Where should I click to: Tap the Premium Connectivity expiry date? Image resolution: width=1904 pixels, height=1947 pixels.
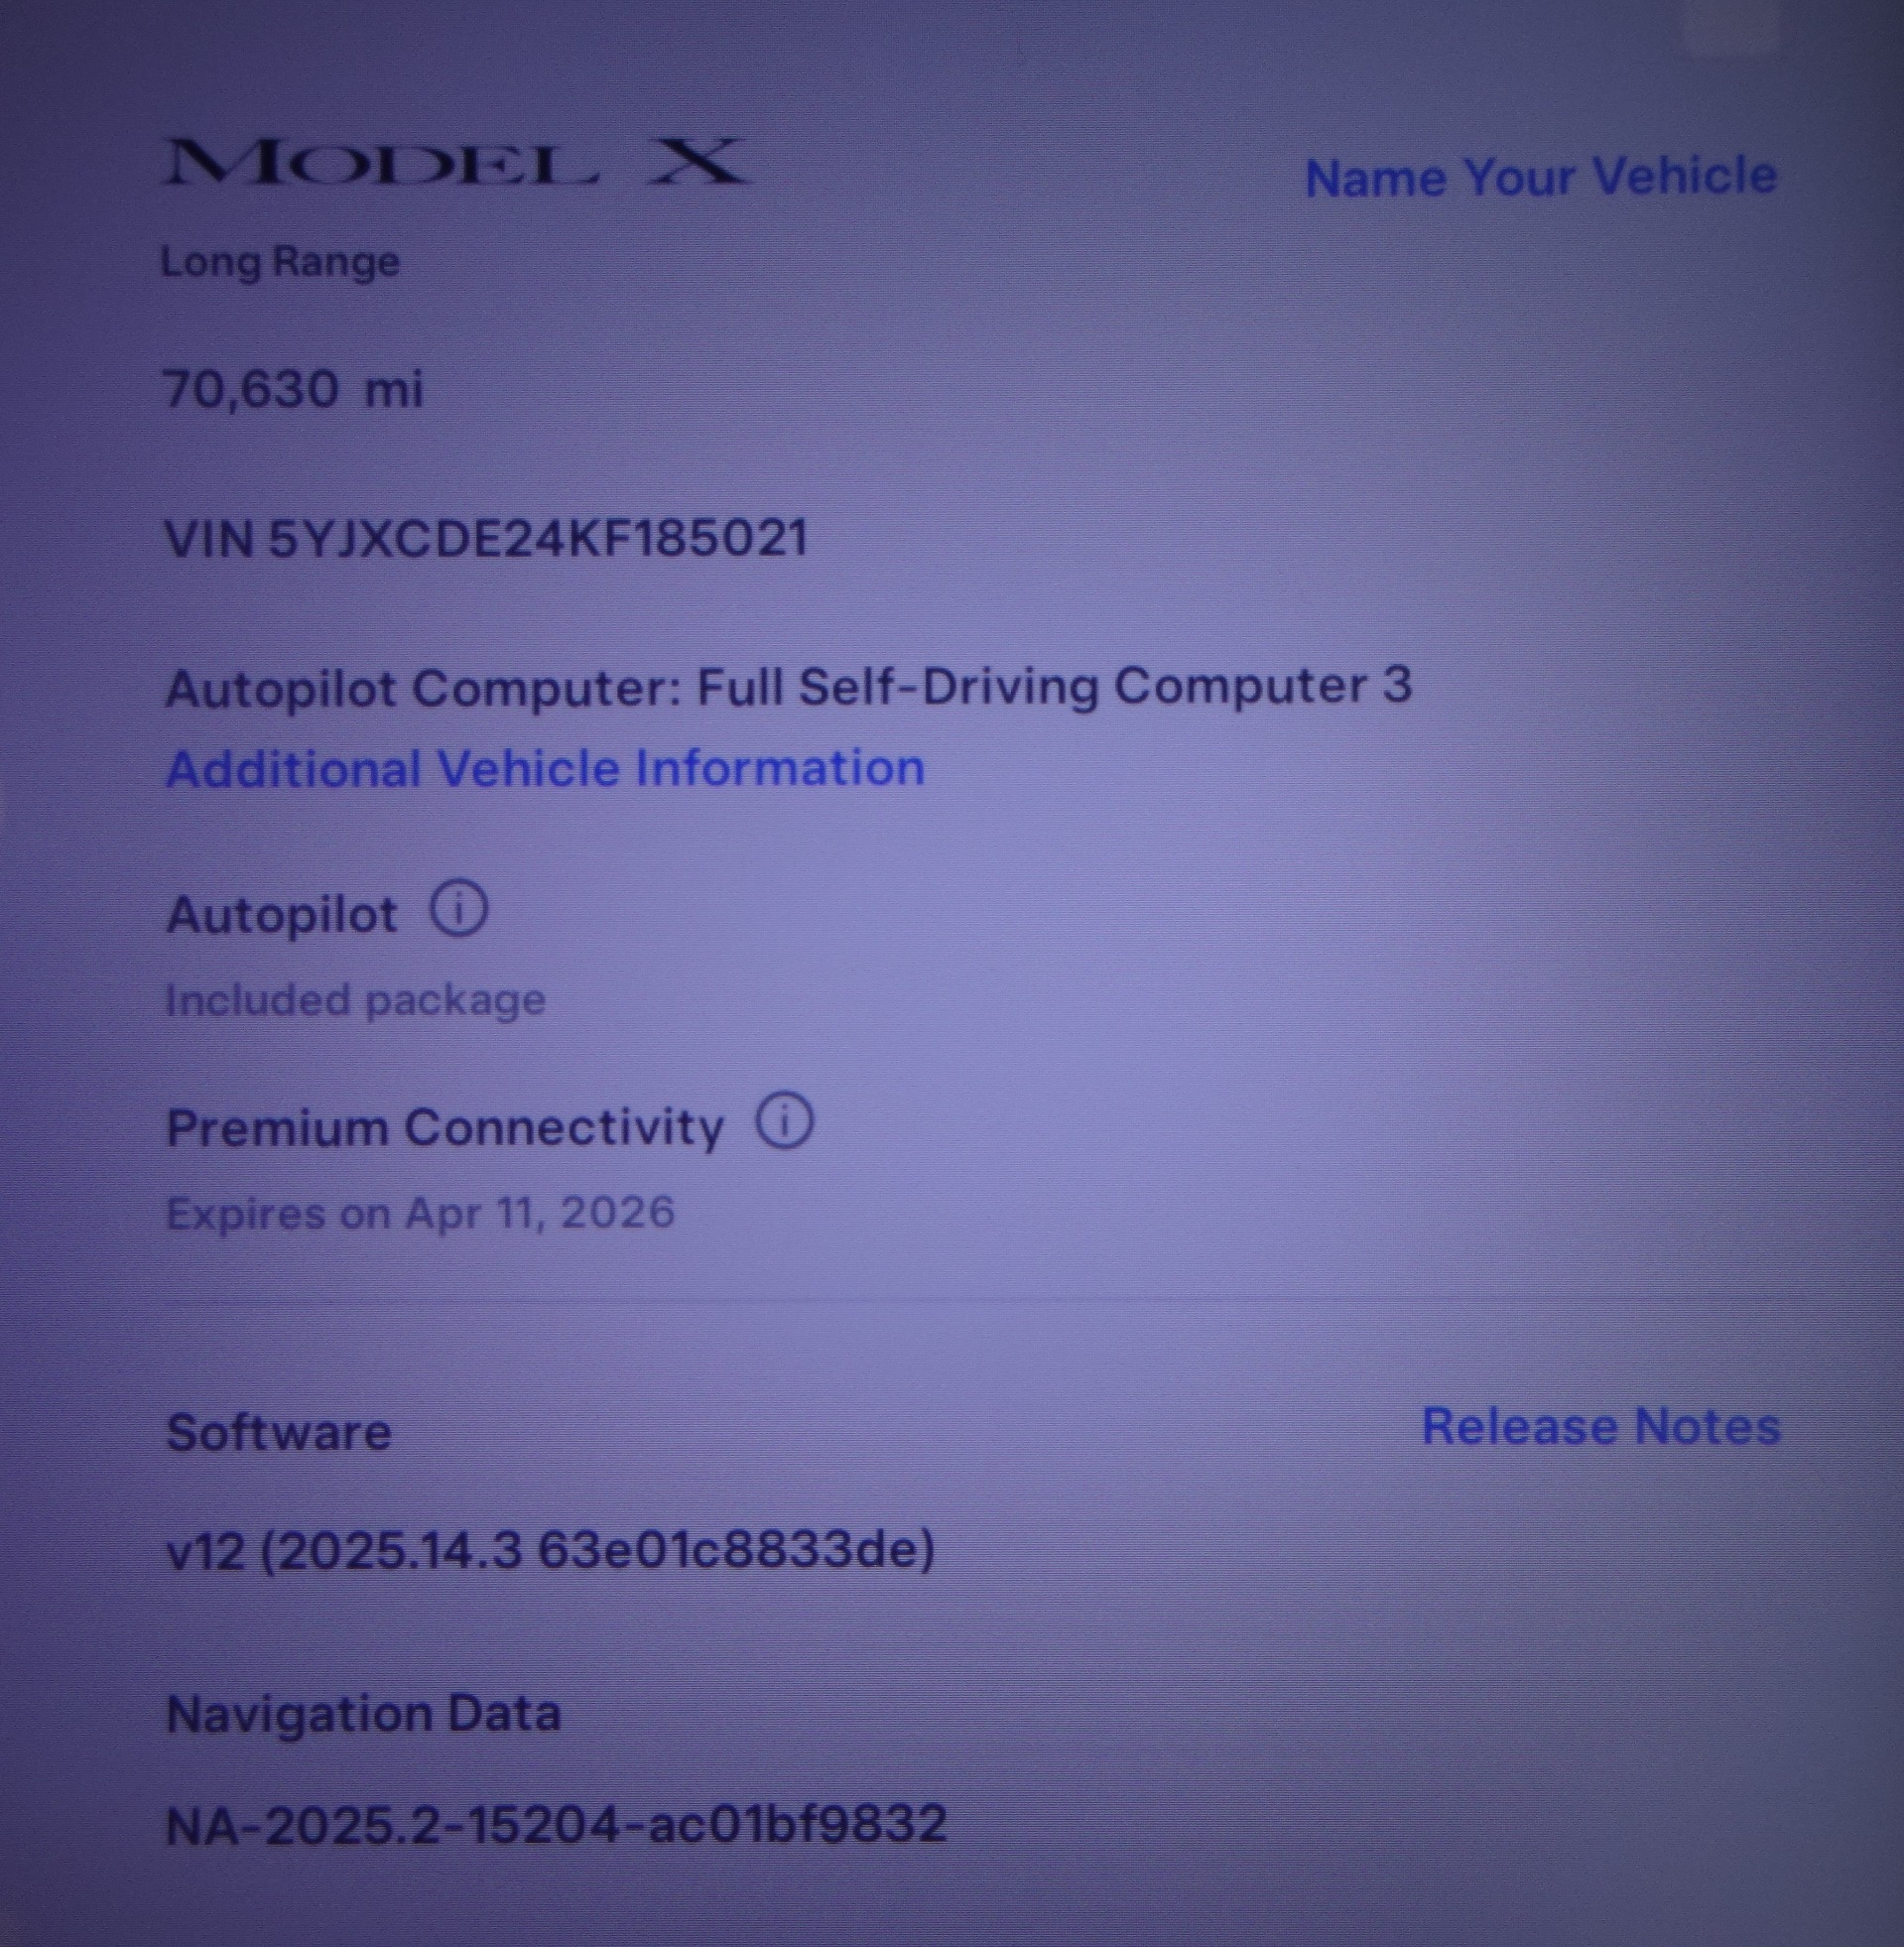(420, 1213)
